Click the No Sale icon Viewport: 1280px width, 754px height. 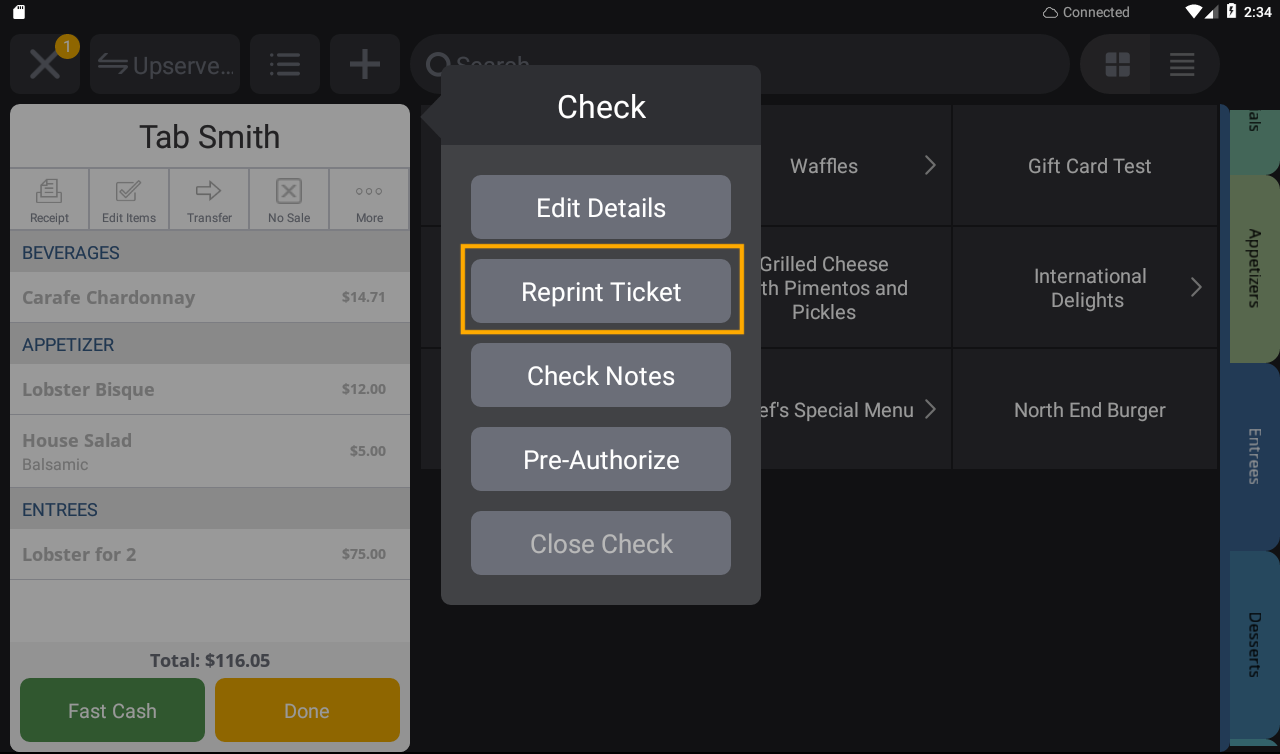[x=288, y=198]
